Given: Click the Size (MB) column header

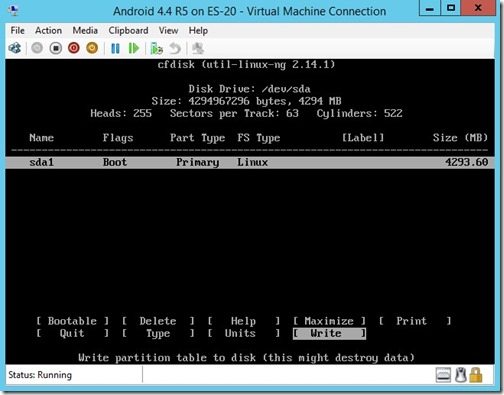Looking at the screenshot, I should (460, 138).
